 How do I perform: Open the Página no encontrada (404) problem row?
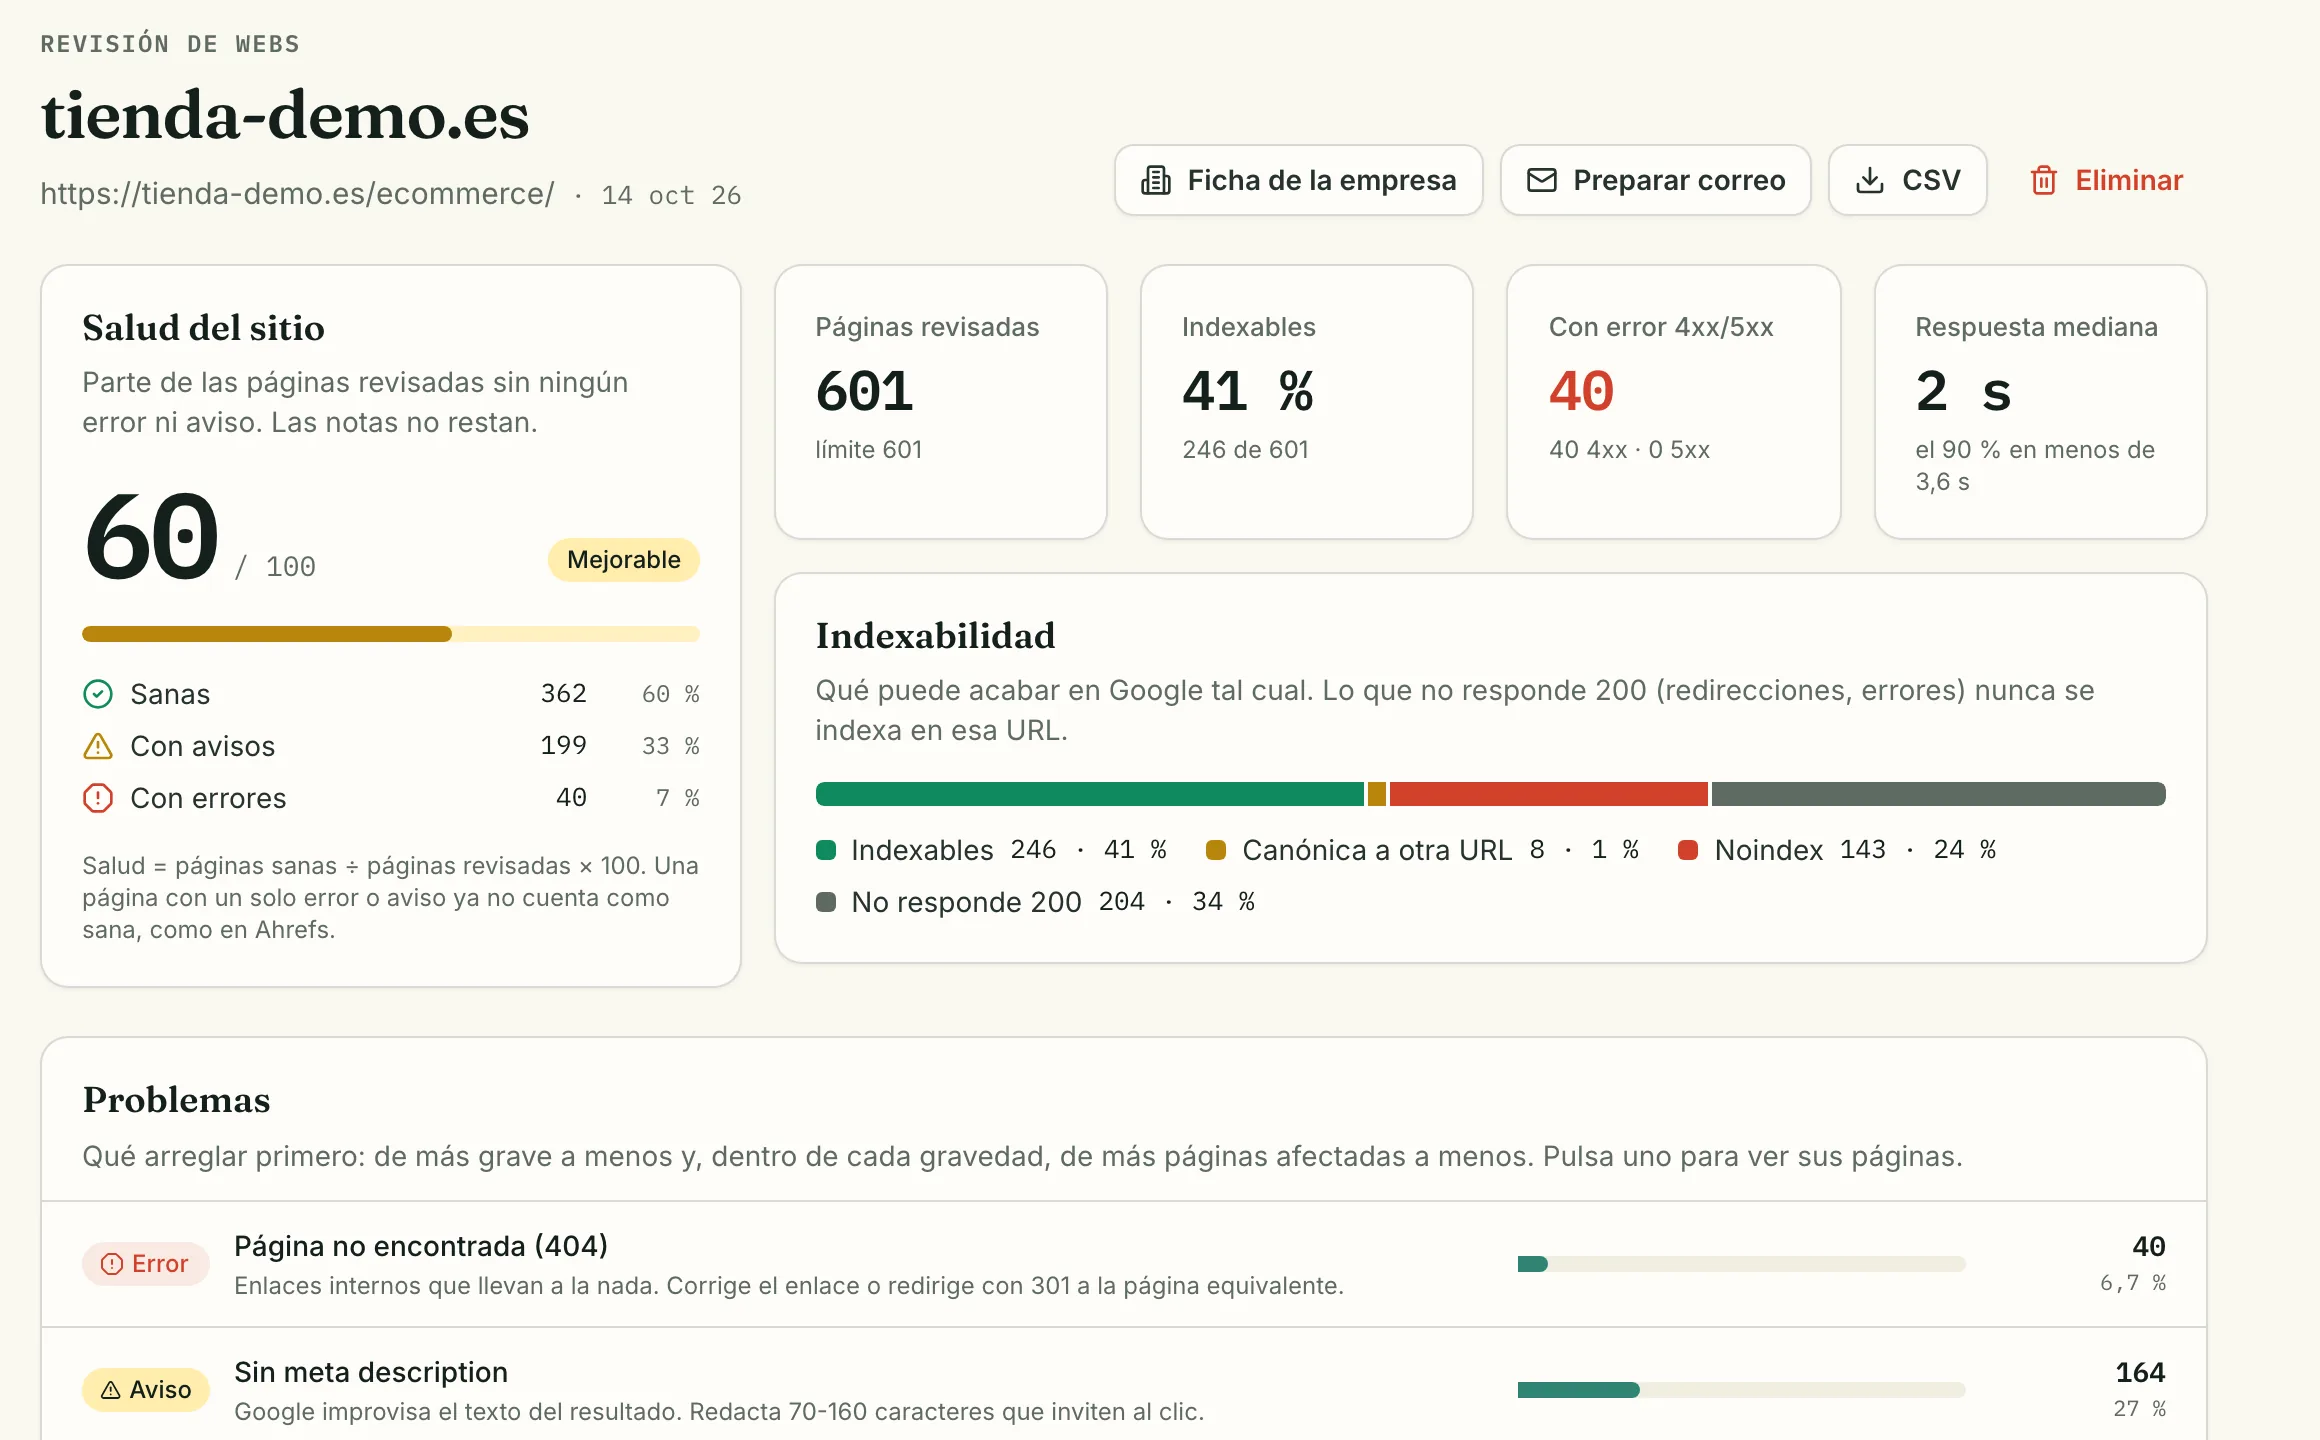pos(1124,1264)
